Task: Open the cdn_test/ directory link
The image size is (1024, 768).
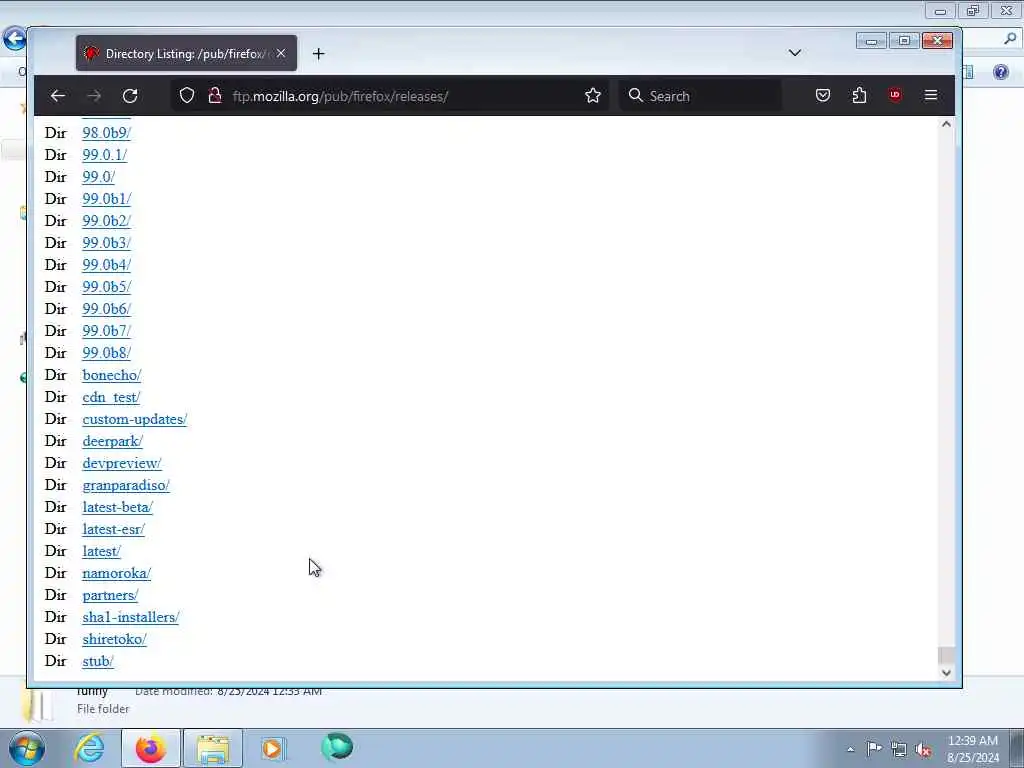Action: [x=111, y=397]
